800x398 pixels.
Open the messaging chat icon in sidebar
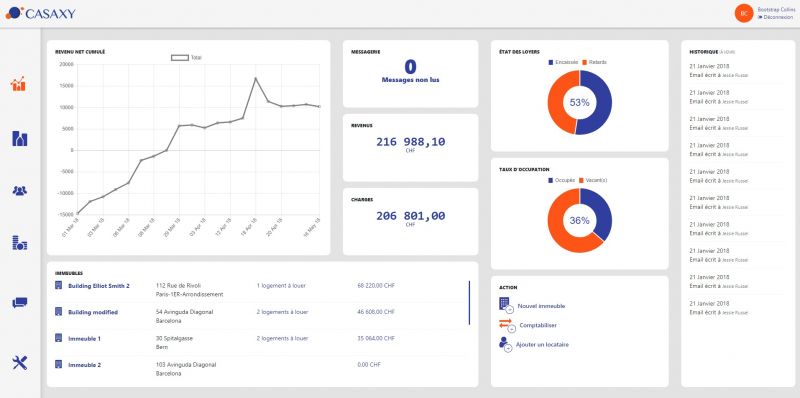19,303
